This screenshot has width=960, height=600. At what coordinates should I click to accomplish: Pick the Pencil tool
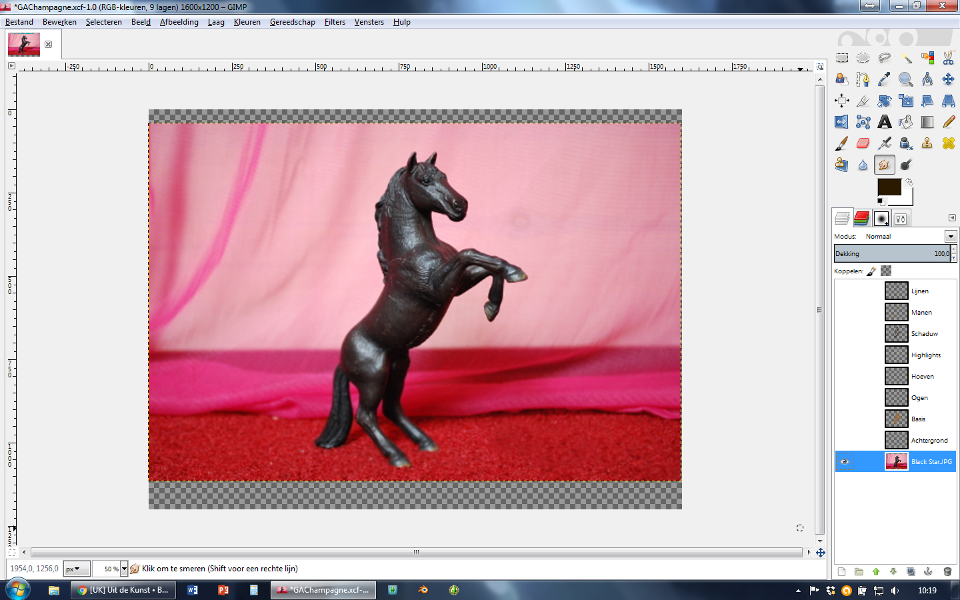pyautogui.click(x=948, y=122)
